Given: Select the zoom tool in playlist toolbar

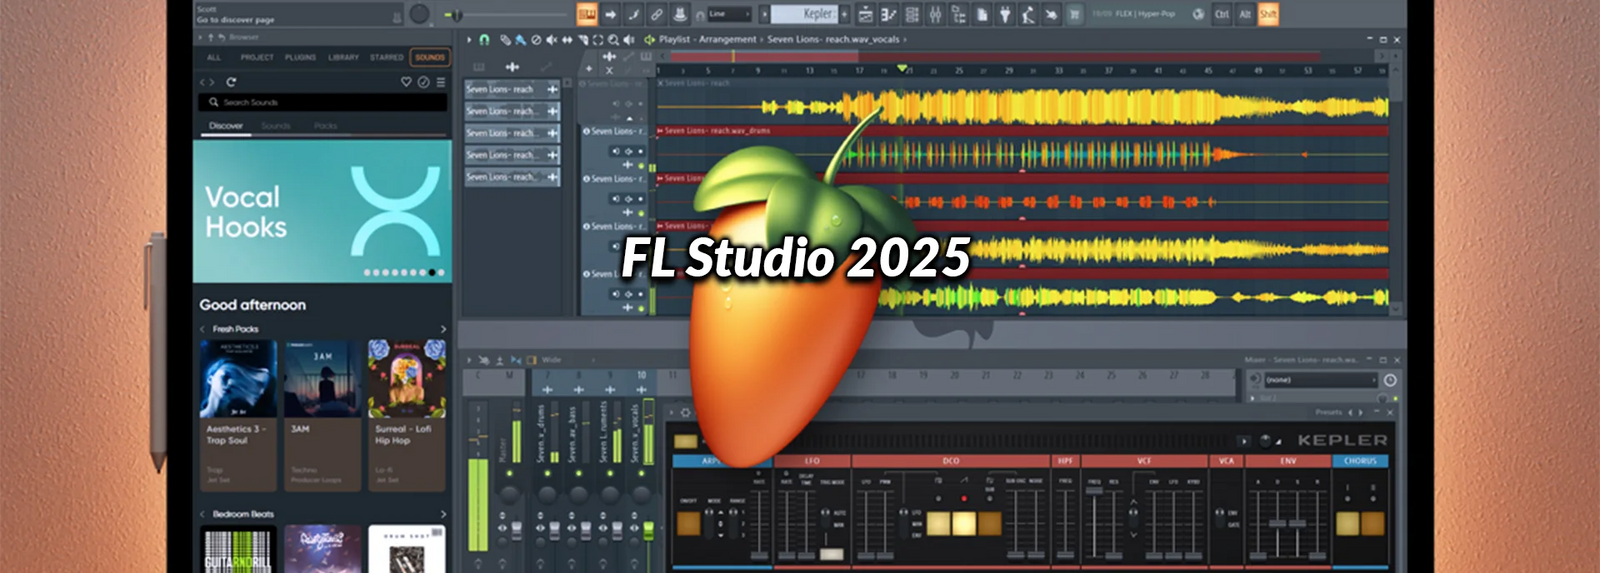Looking at the screenshot, I should 613,40.
